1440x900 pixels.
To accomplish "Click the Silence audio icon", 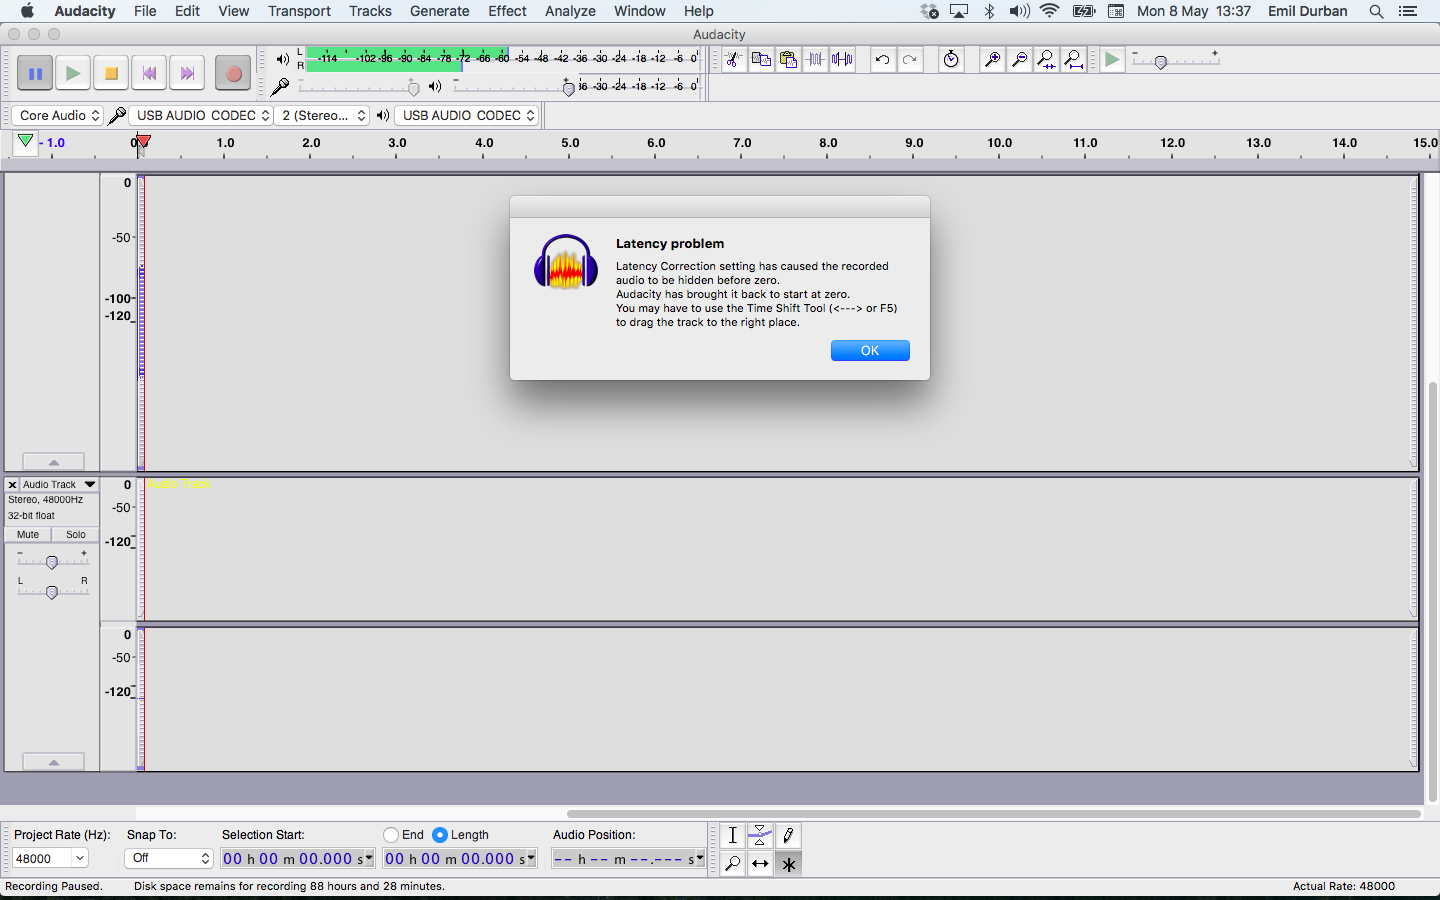I will [842, 60].
